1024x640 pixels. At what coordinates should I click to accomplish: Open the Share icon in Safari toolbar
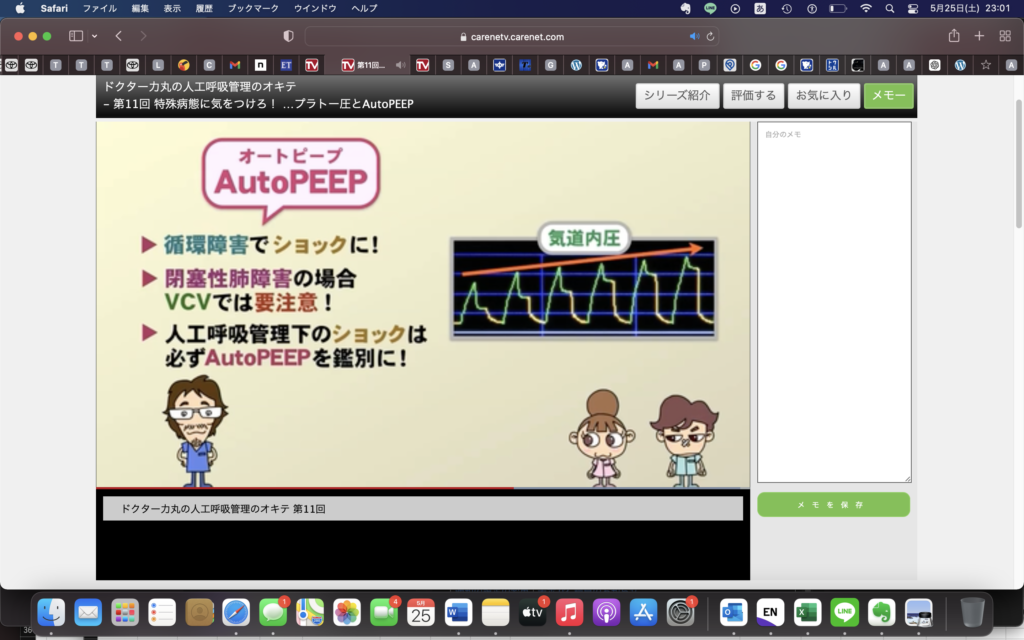pyautogui.click(x=954, y=36)
